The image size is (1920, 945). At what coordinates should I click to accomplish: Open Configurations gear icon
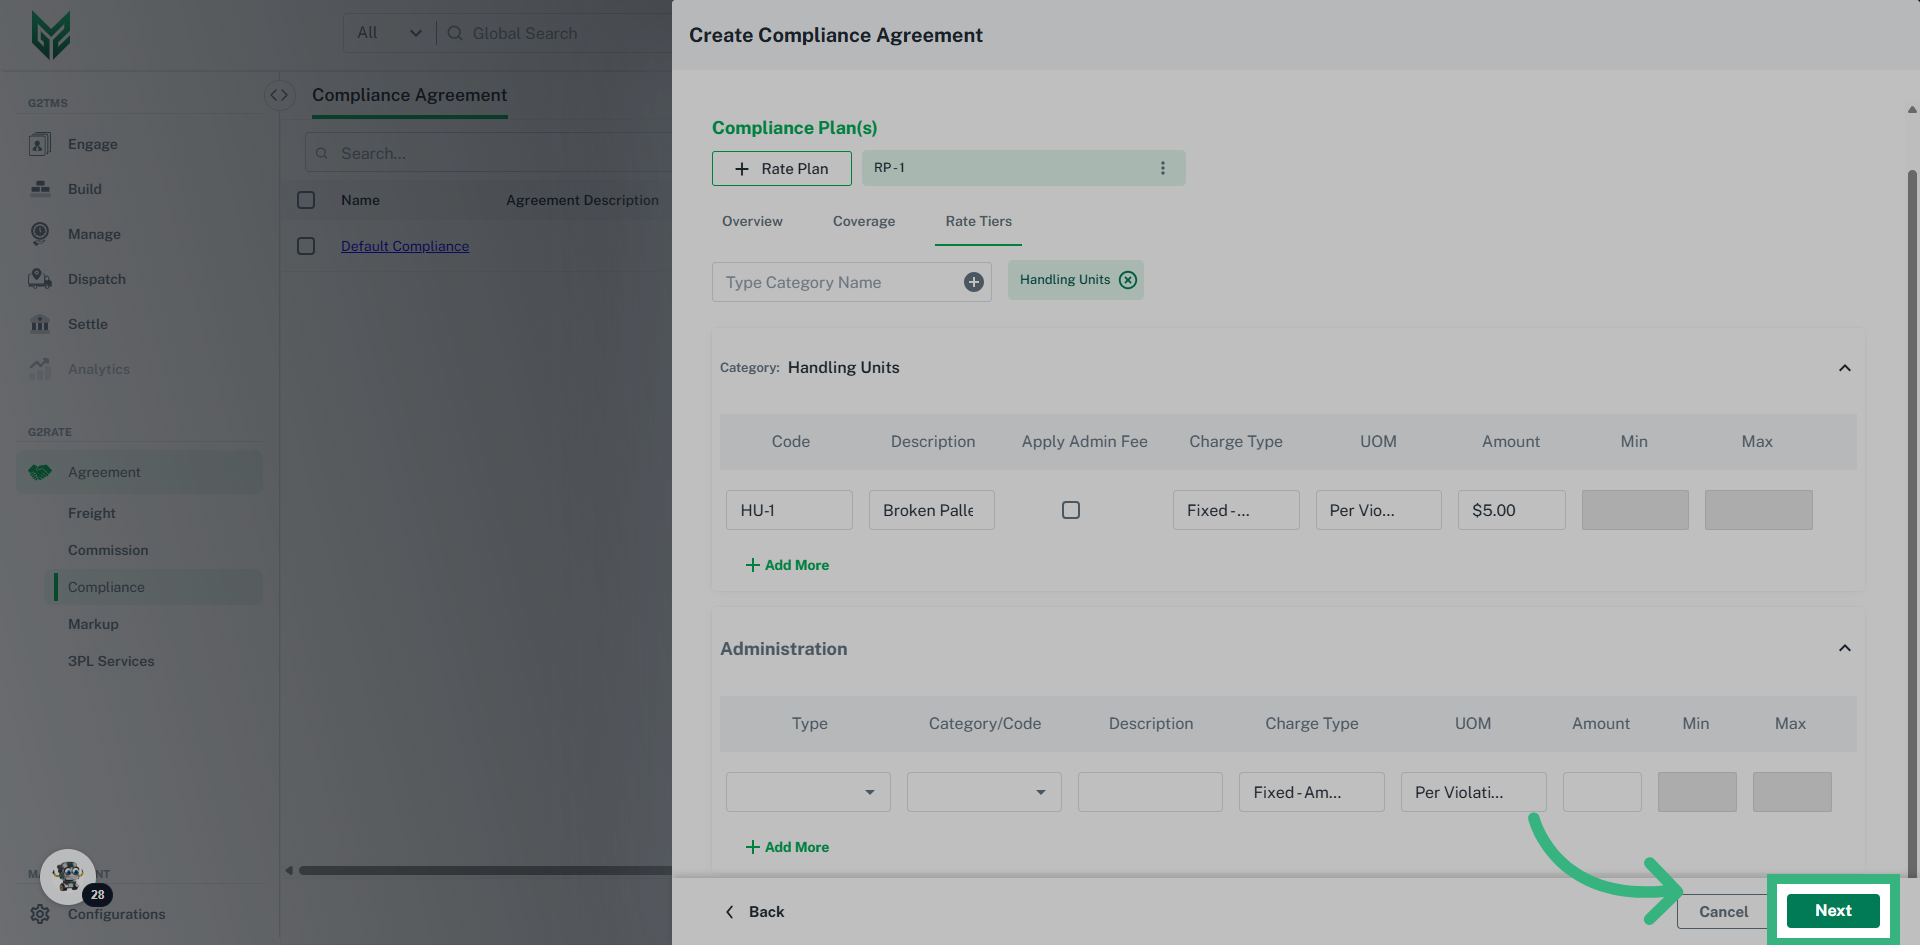point(40,914)
